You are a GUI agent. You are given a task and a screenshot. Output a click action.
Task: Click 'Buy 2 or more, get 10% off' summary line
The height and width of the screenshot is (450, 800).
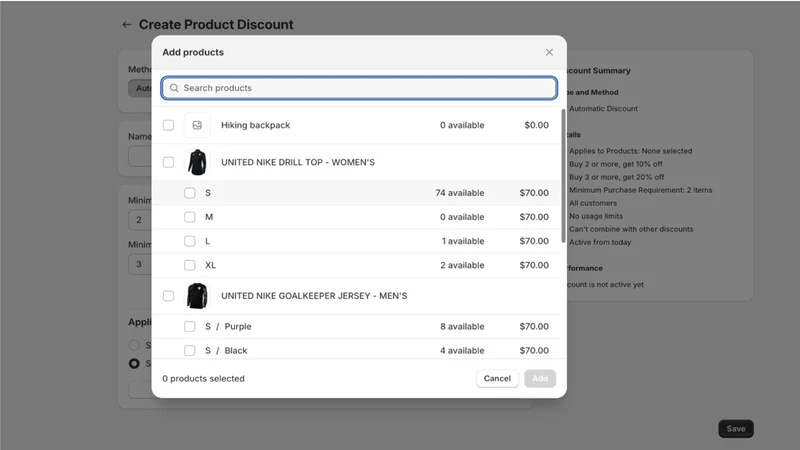(x=616, y=164)
